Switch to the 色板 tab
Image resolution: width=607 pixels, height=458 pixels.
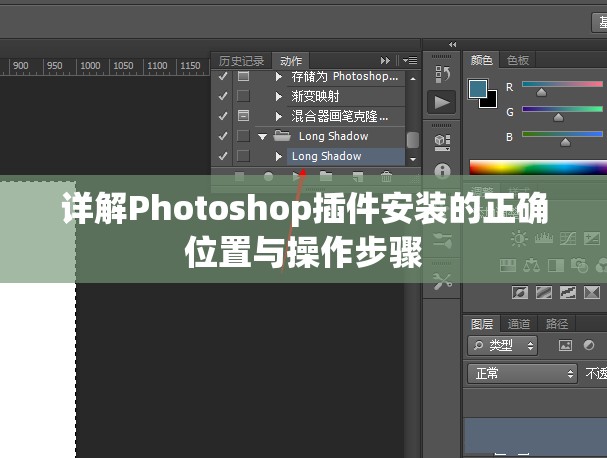518,60
